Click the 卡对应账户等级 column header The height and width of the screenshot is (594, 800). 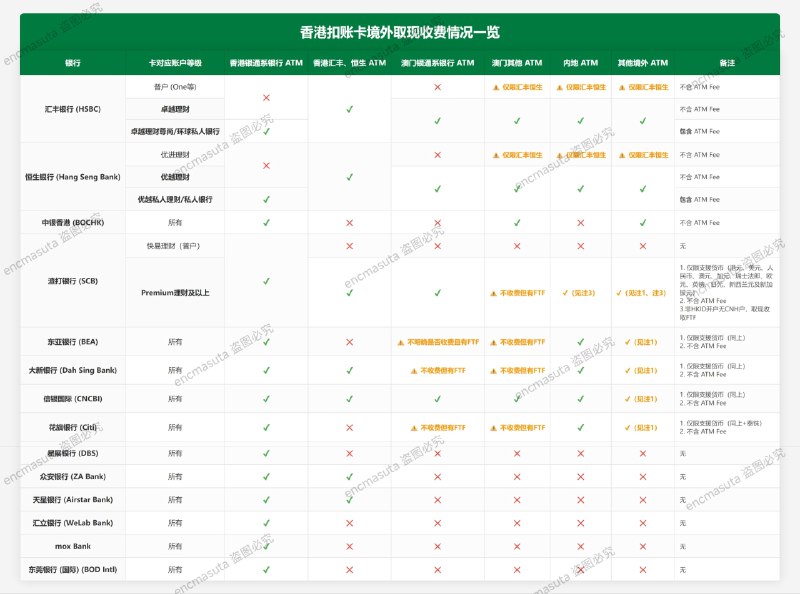pyautogui.click(x=175, y=63)
